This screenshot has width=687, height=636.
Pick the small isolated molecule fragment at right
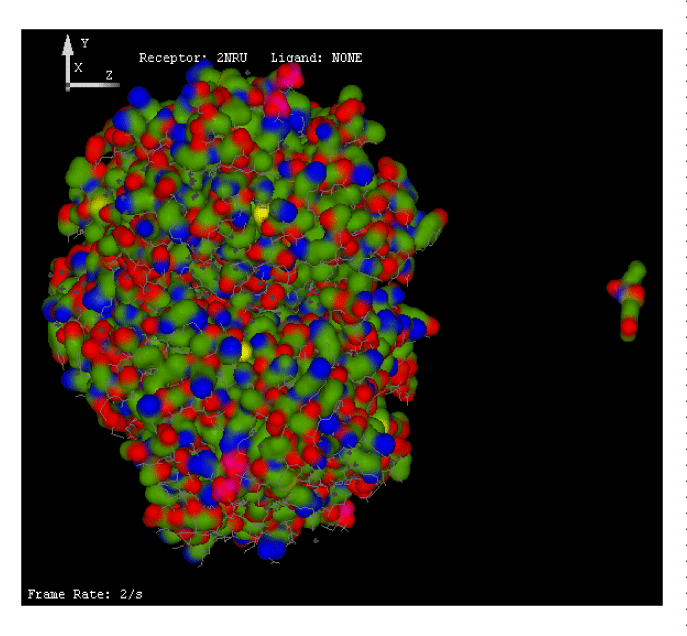point(627,300)
